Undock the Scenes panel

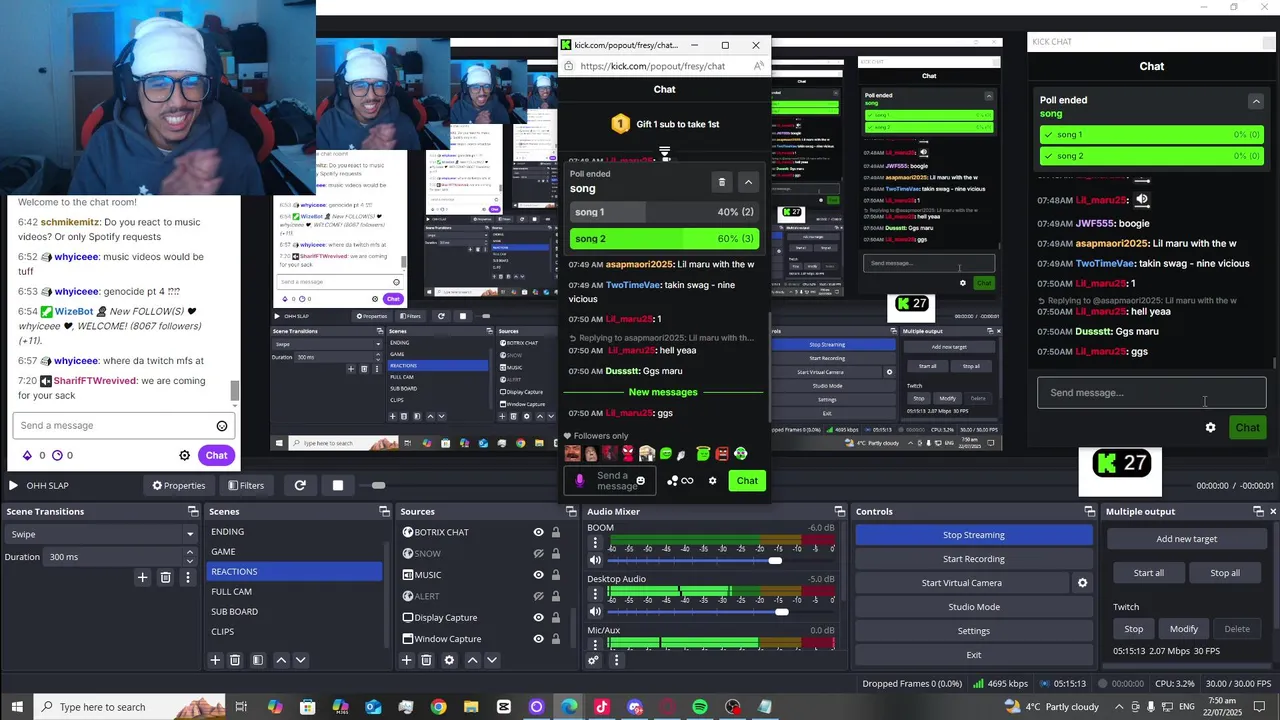(384, 511)
